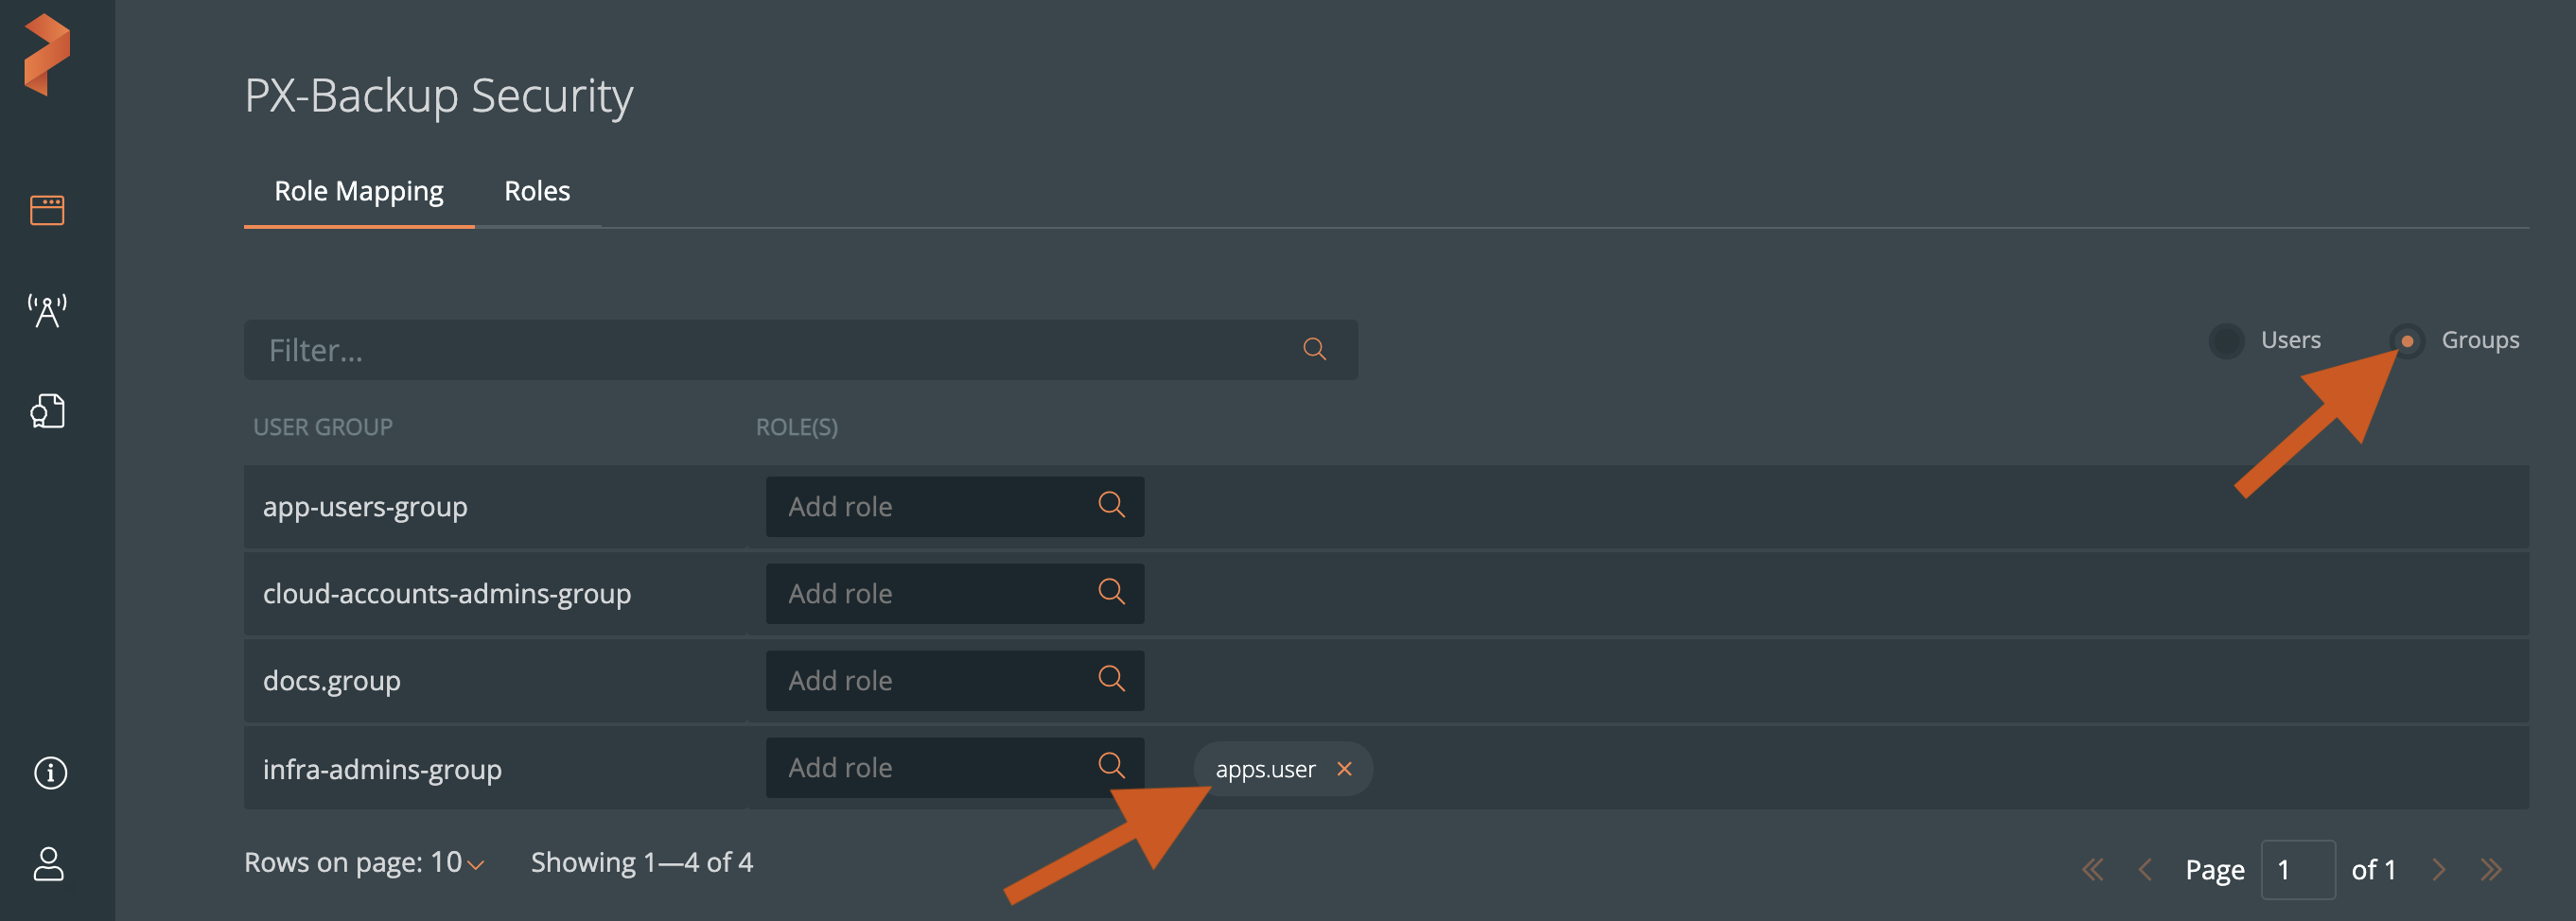
Task: Click the Filter text field
Action: 770,350
